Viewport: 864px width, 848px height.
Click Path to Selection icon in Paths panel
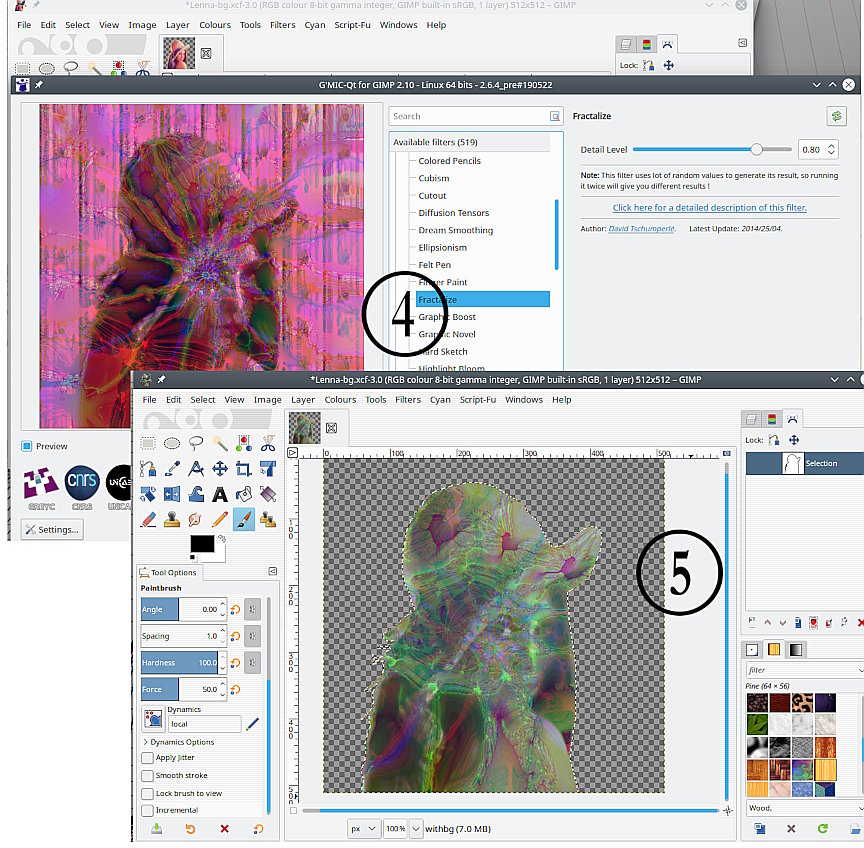[813, 623]
